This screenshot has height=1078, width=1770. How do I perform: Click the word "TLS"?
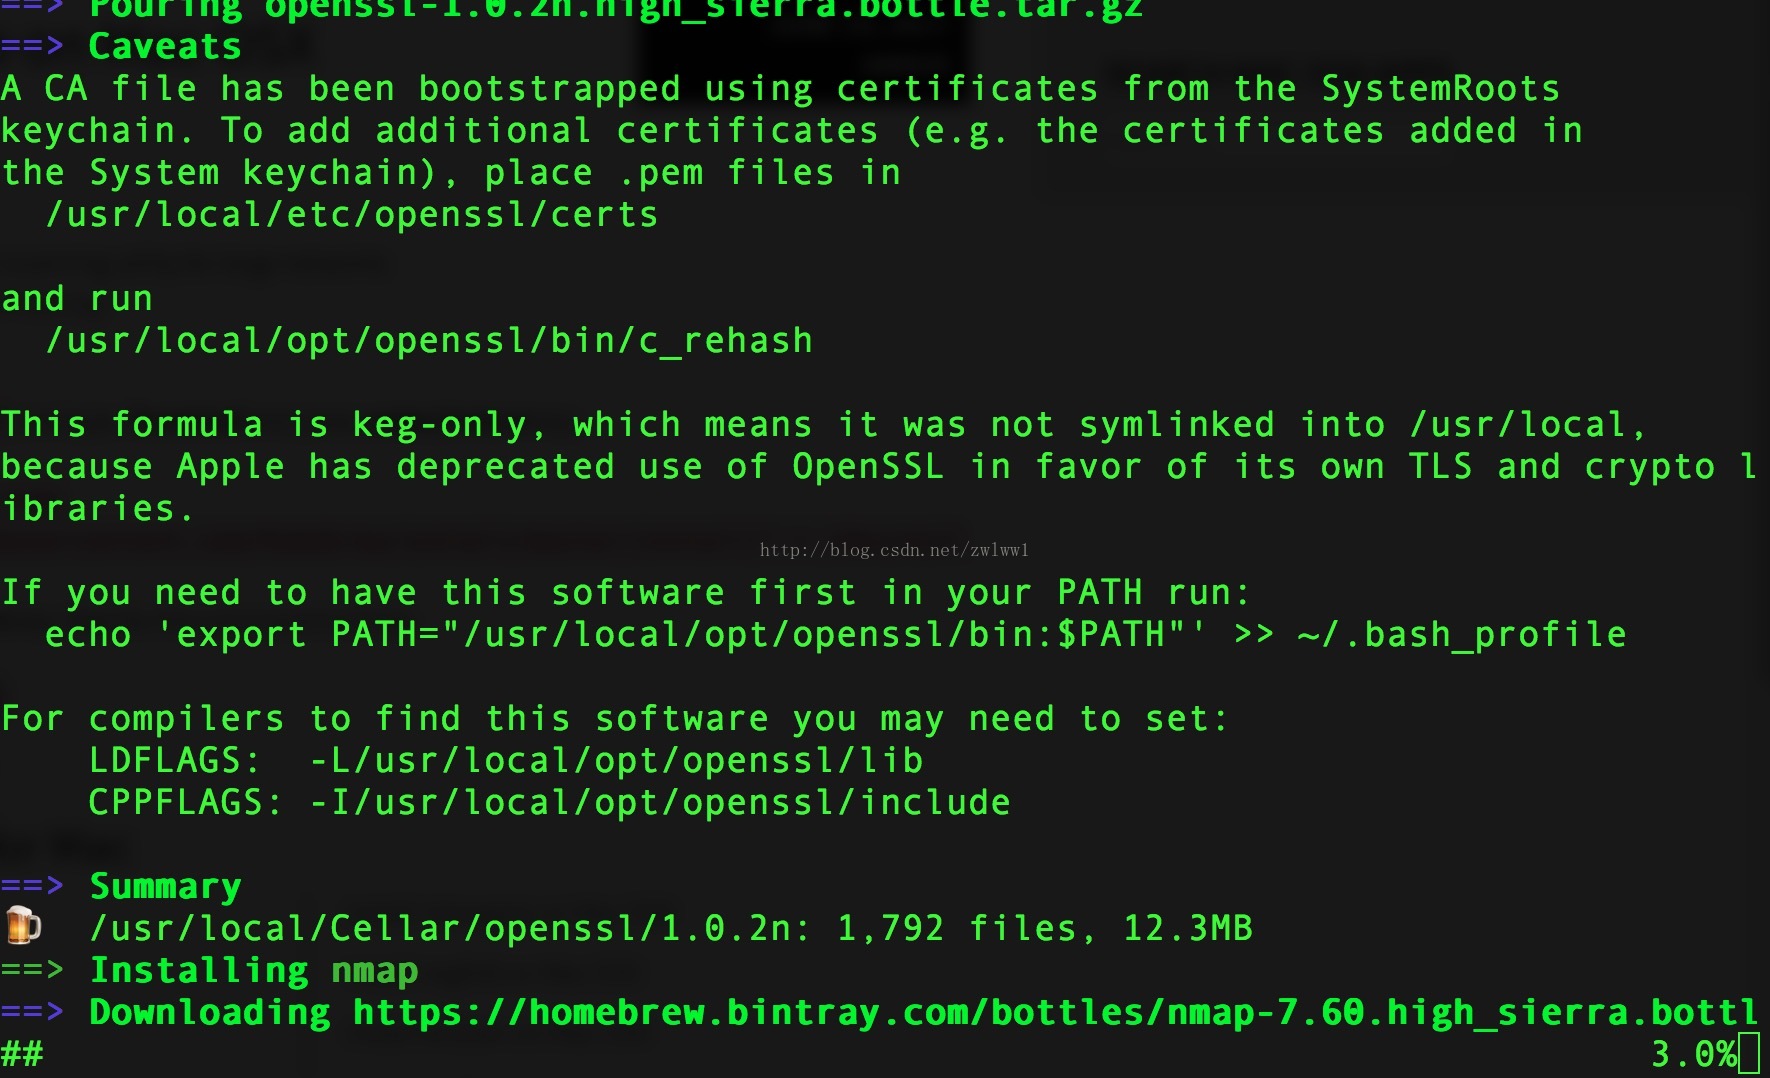tap(1440, 467)
